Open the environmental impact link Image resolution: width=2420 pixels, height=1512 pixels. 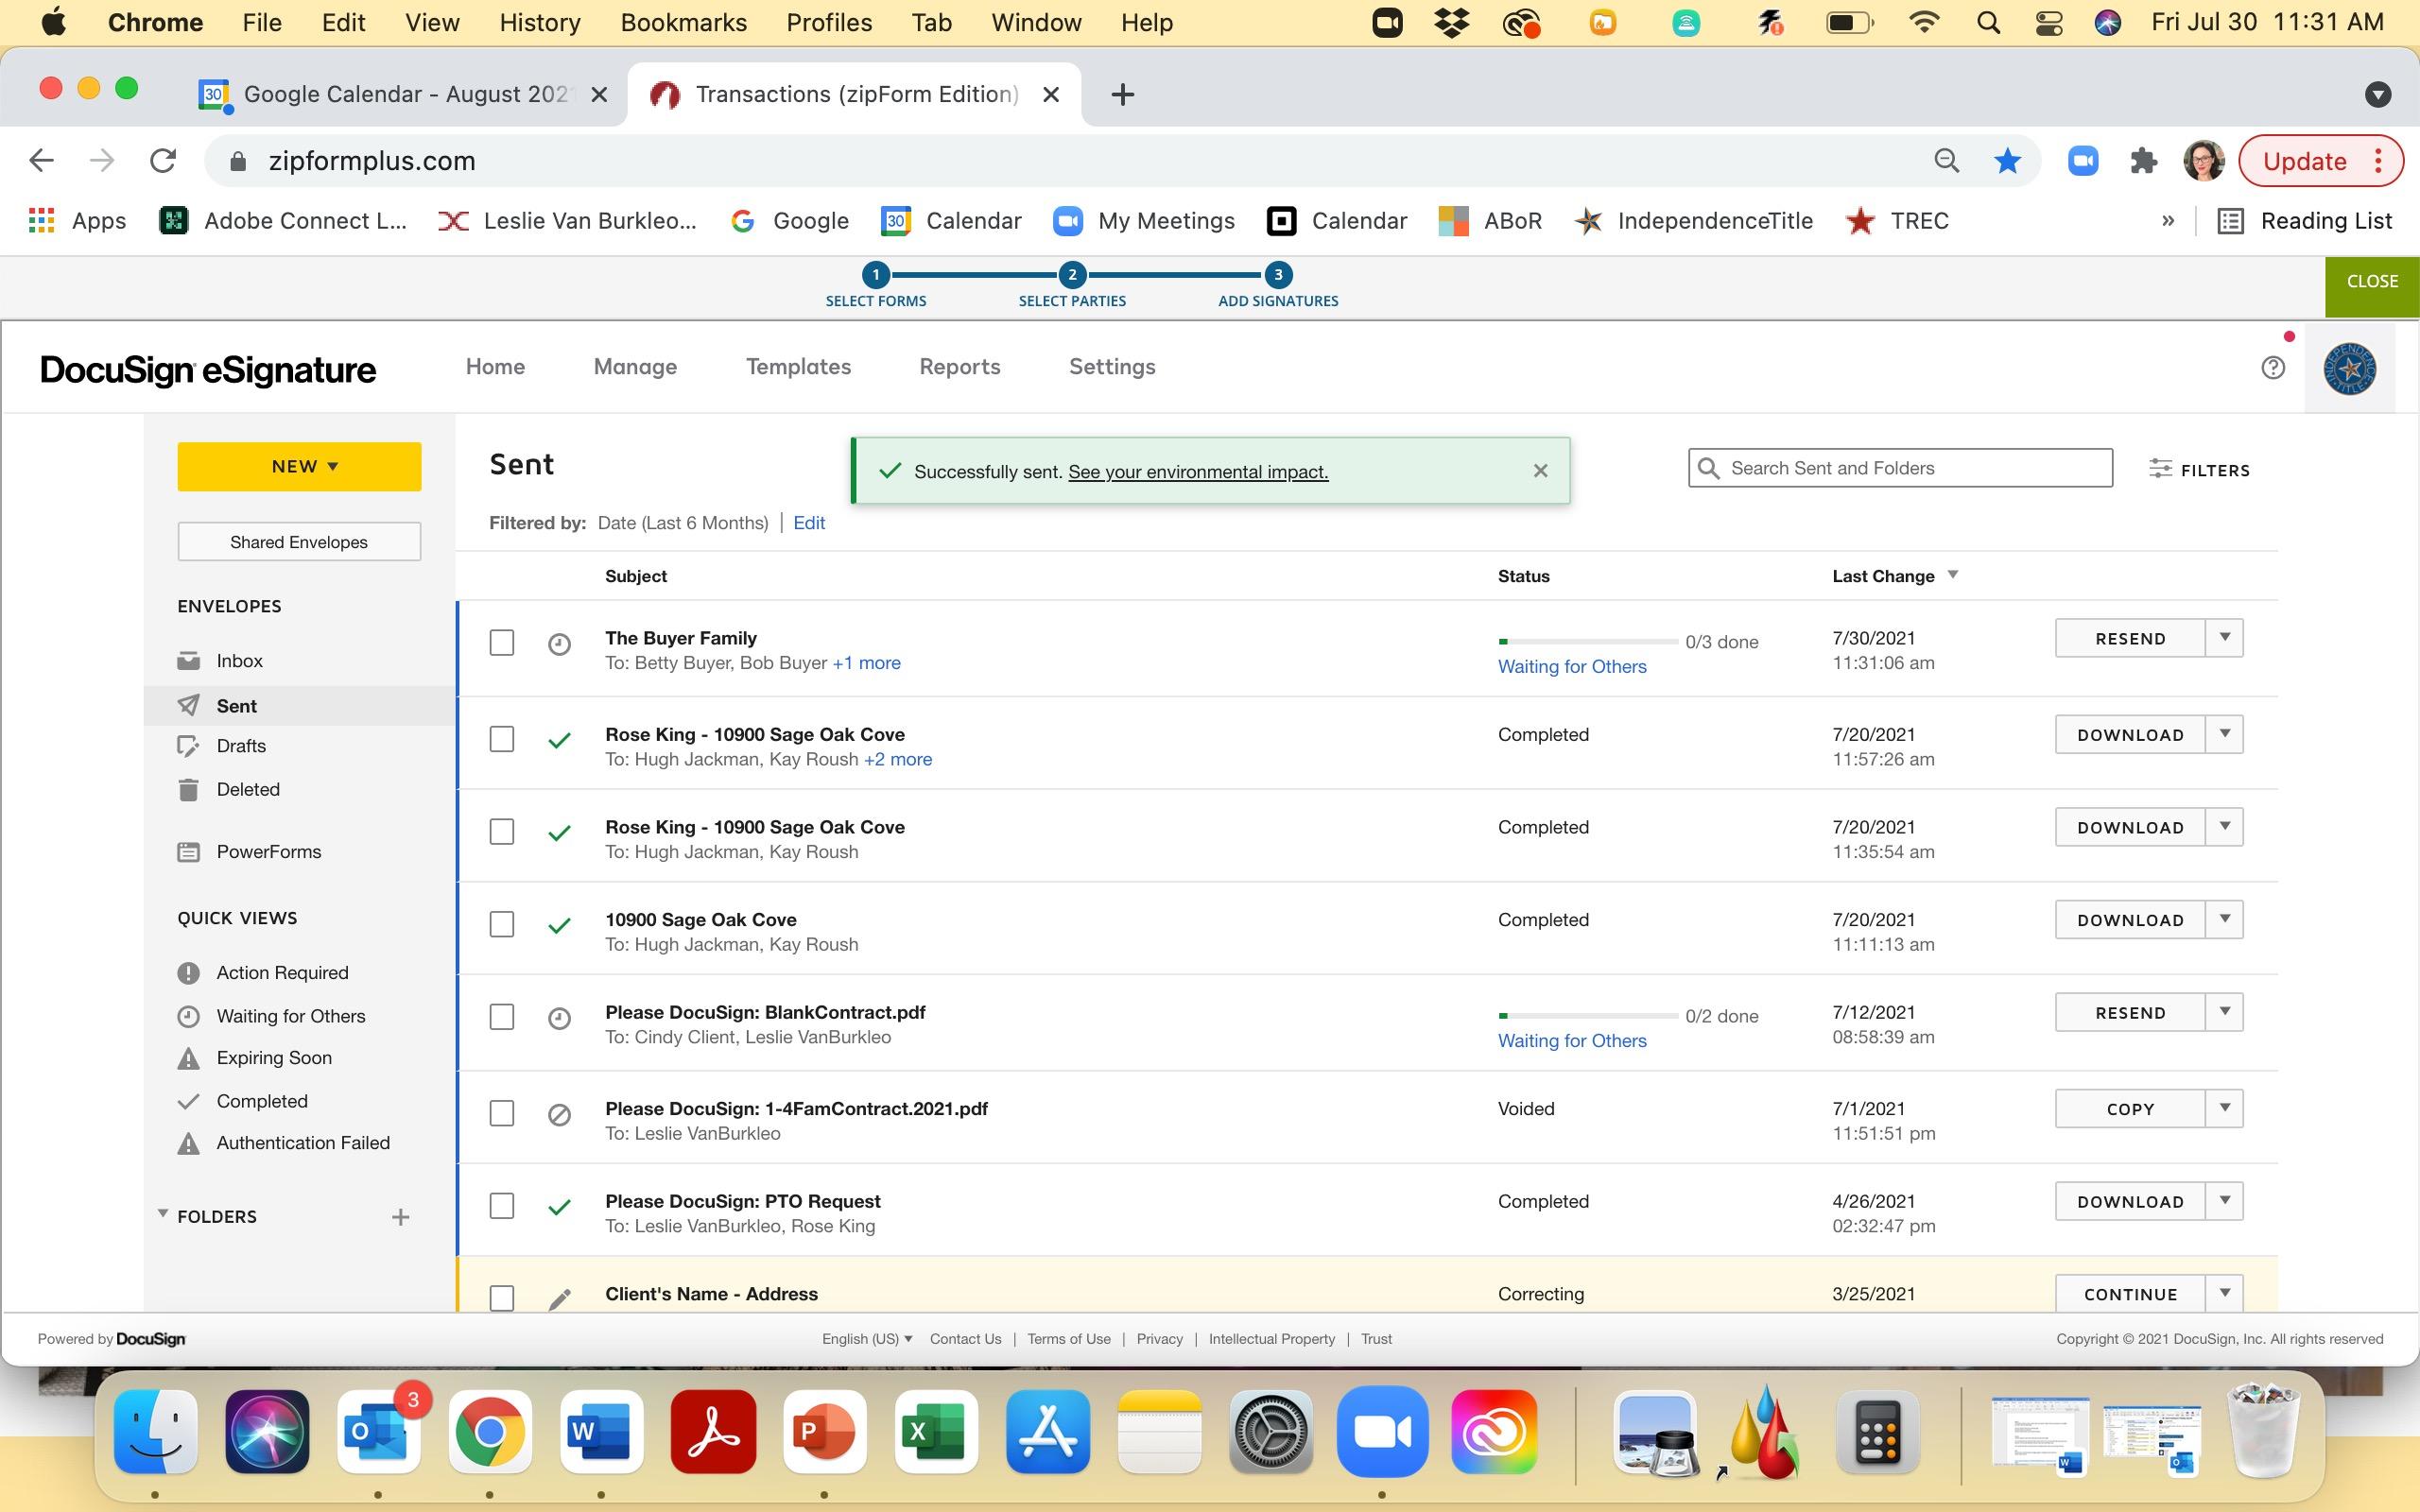click(x=1198, y=472)
